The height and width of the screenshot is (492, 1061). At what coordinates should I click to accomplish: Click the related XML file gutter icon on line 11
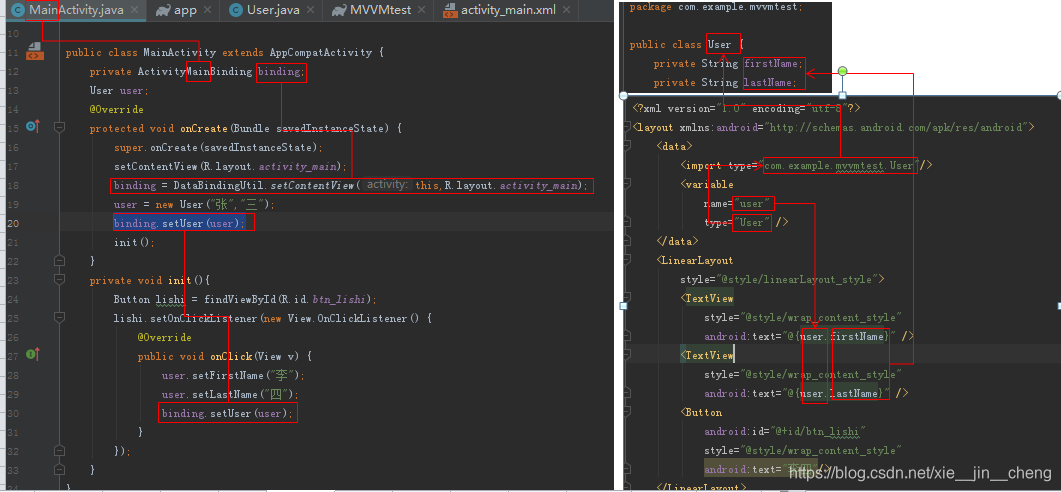[35, 51]
